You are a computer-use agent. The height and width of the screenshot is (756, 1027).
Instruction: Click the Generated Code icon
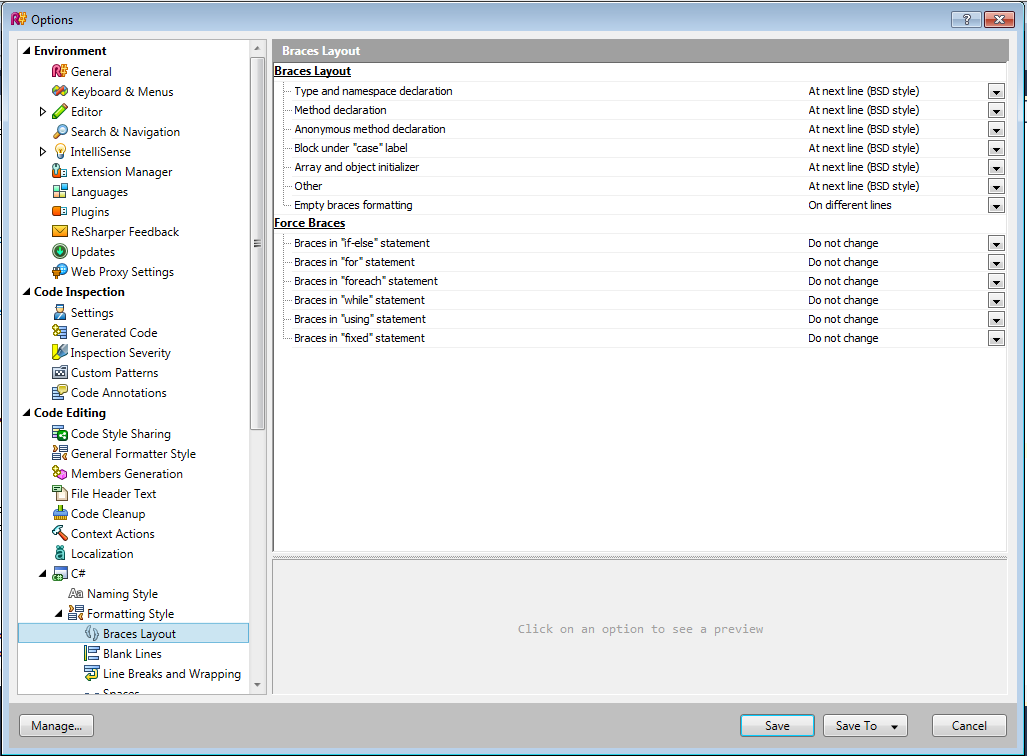(60, 332)
